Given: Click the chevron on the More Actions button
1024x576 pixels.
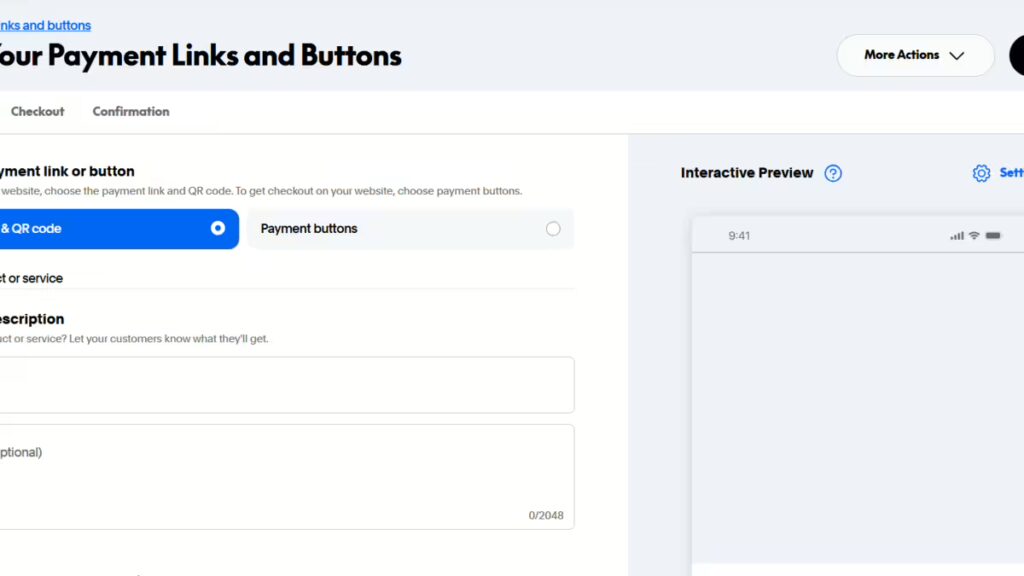Looking at the screenshot, I should pos(958,56).
